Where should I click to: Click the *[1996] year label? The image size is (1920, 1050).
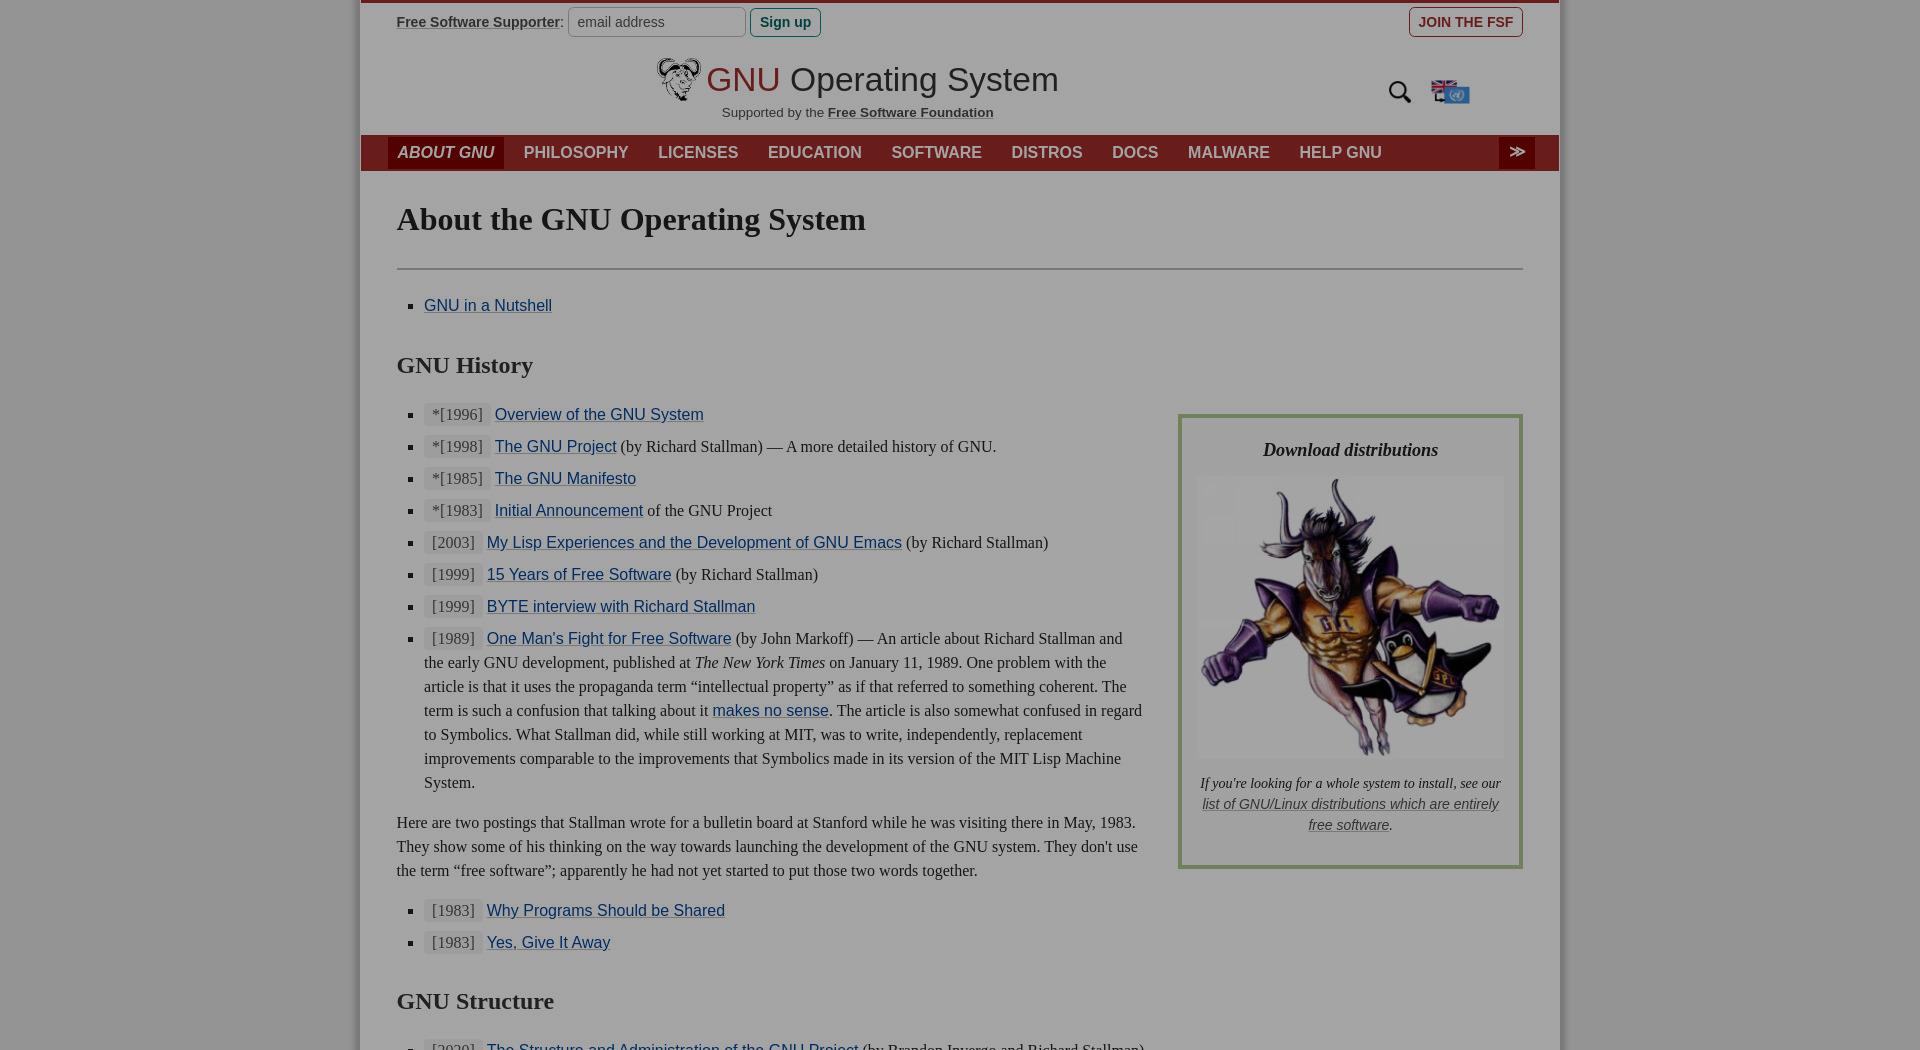tap(457, 414)
